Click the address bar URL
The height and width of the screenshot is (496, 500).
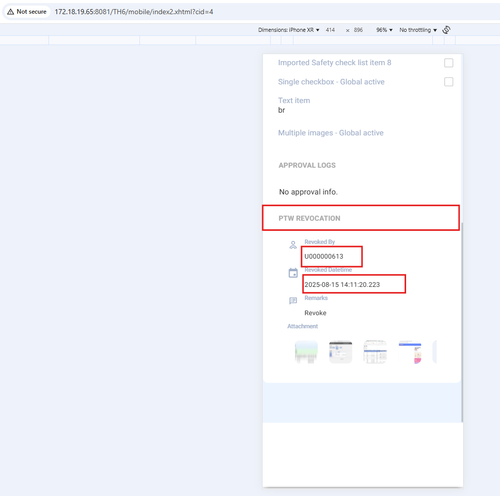tap(134, 12)
